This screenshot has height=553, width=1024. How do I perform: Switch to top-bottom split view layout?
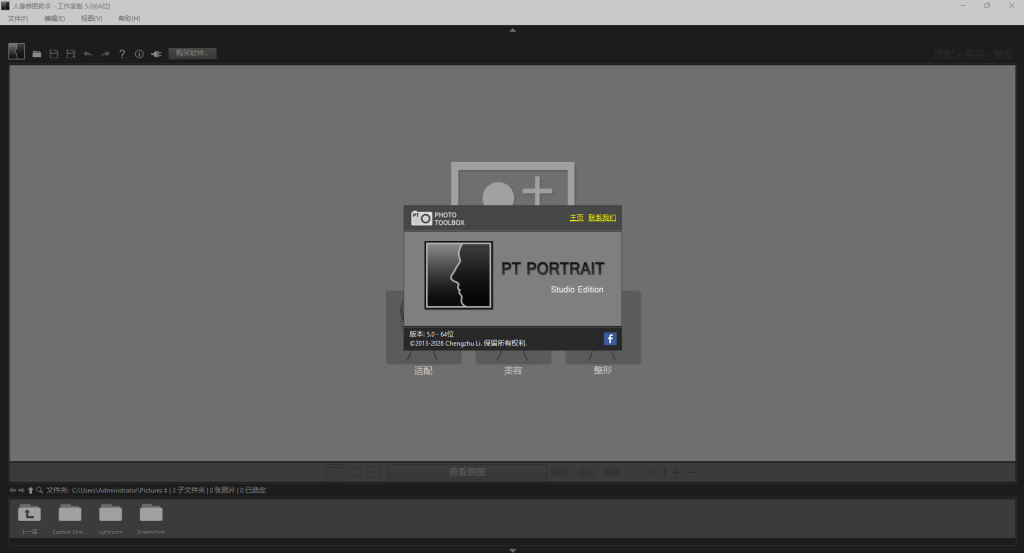point(374,471)
